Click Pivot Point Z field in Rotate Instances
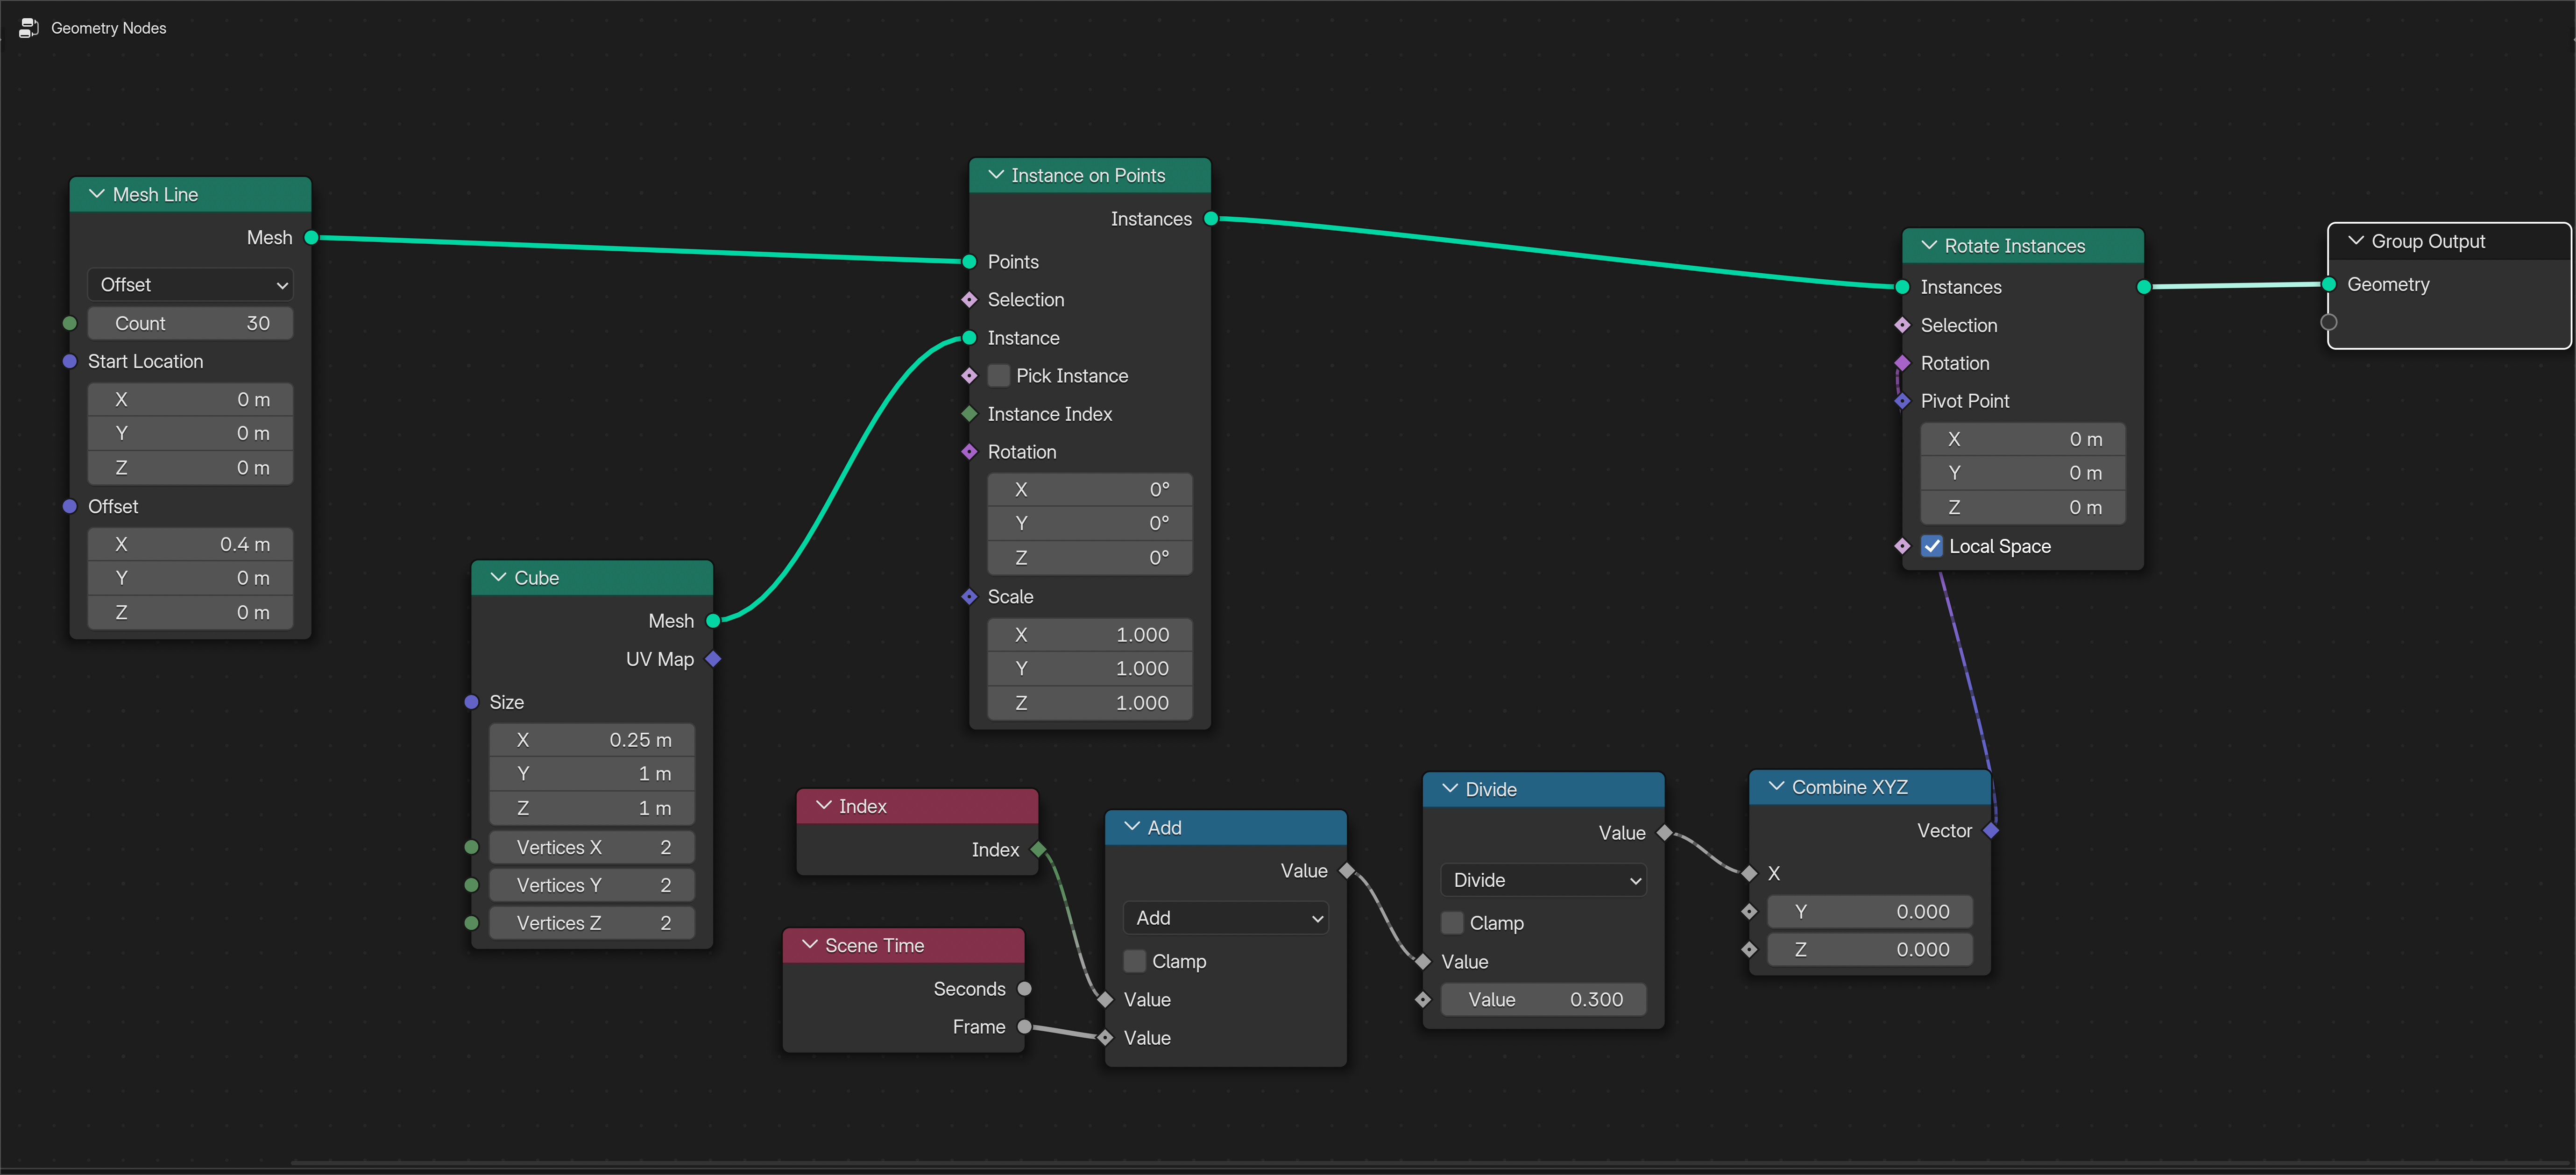Image resolution: width=2576 pixels, height=1175 pixels. point(2023,508)
